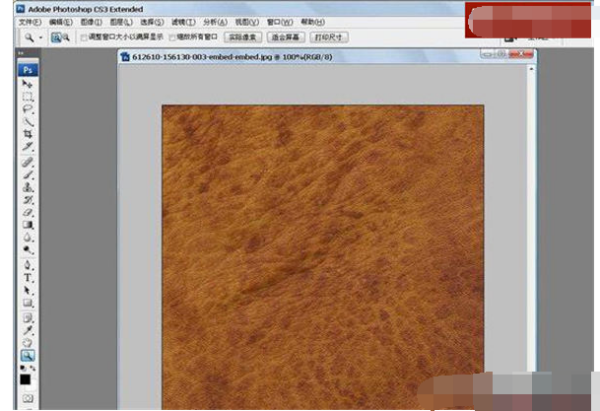
Task: Click the document window title bar
Action: (327, 57)
